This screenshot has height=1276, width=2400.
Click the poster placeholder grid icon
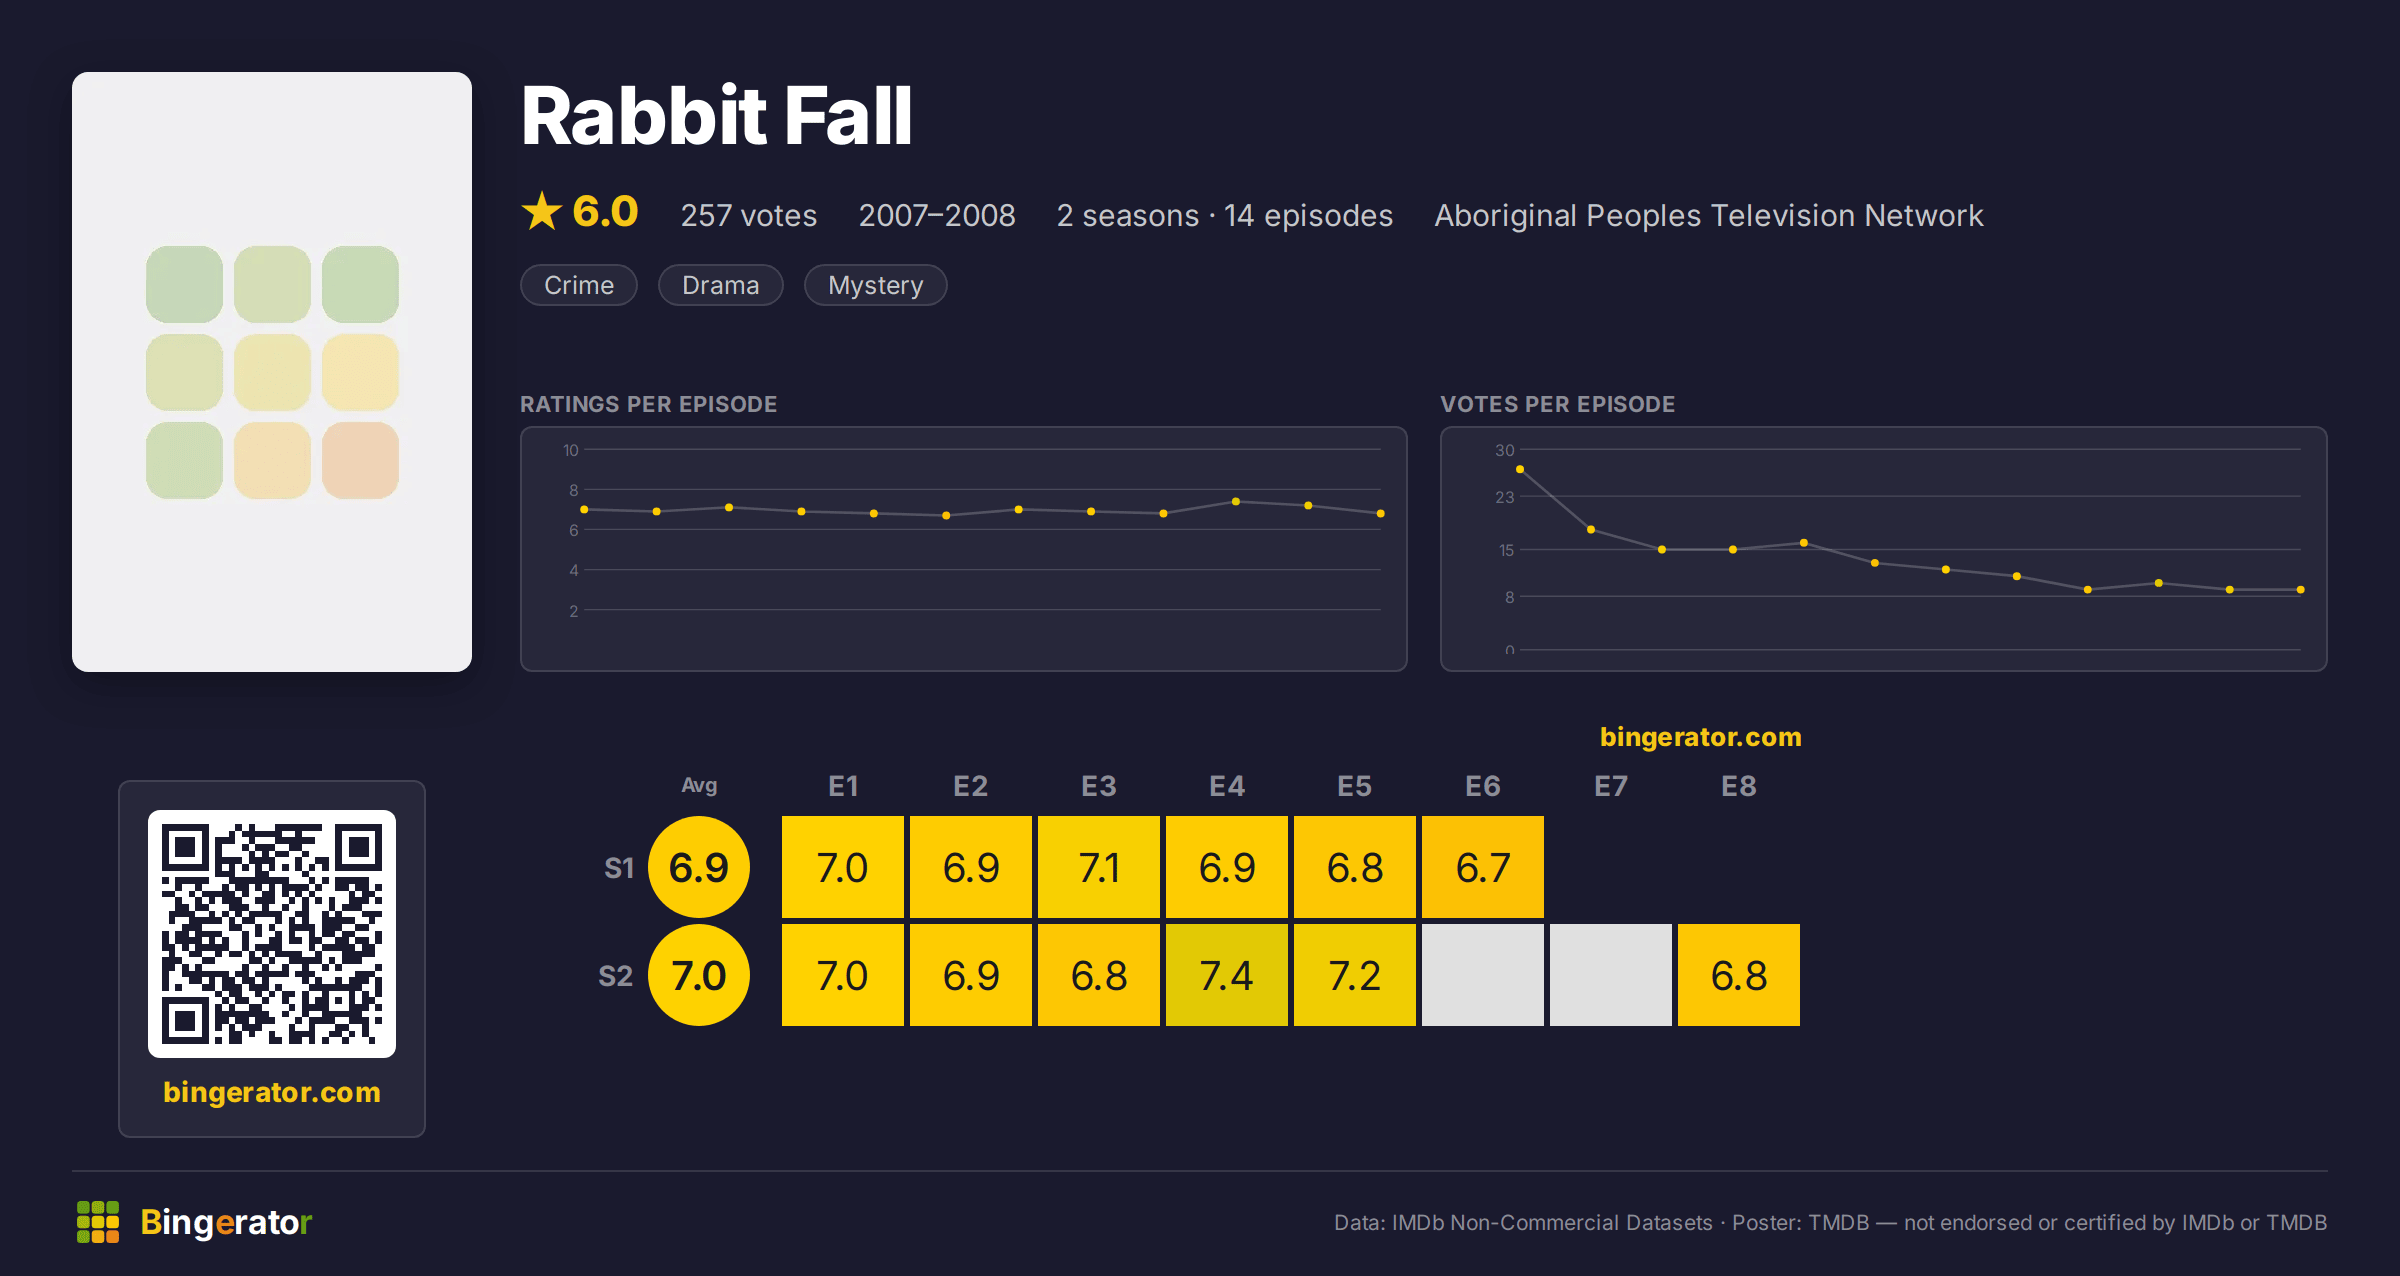click(272, 372)
